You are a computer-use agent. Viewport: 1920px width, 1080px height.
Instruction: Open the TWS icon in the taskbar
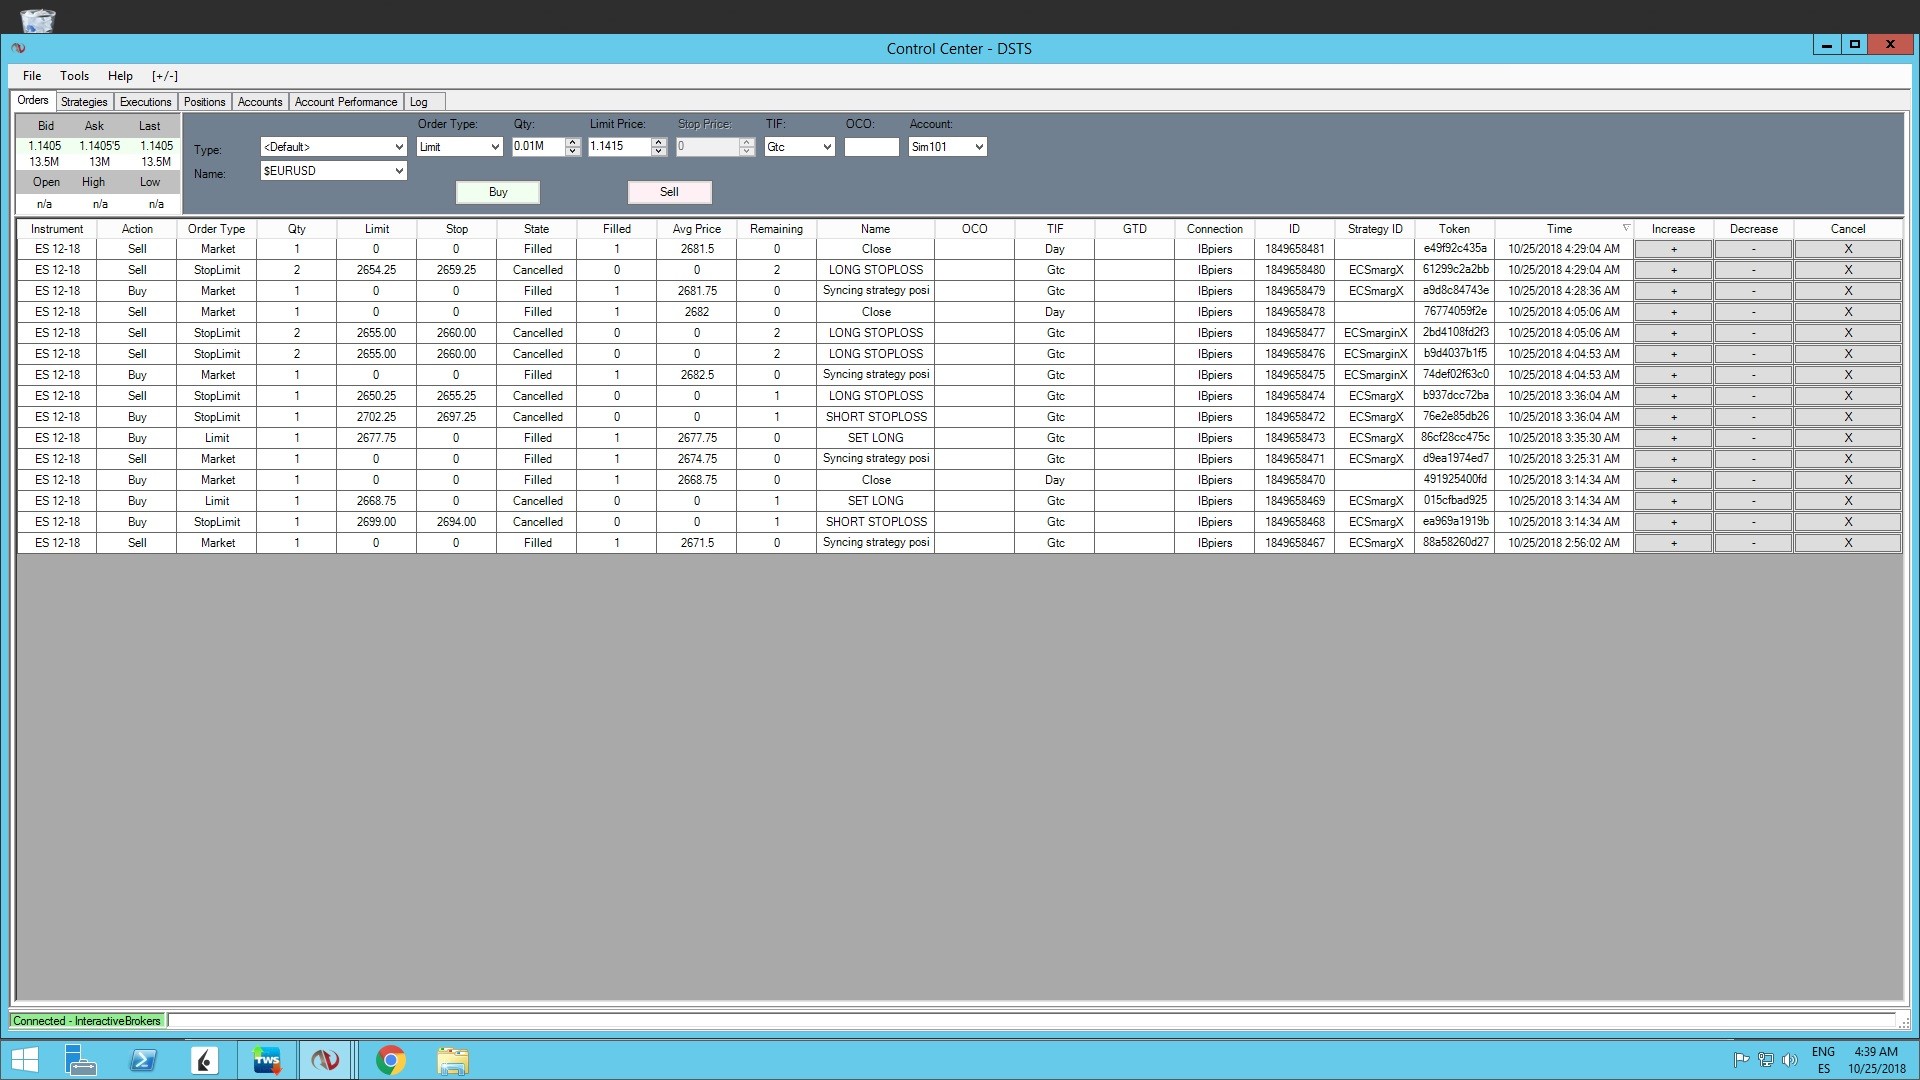coord(267,1060)
